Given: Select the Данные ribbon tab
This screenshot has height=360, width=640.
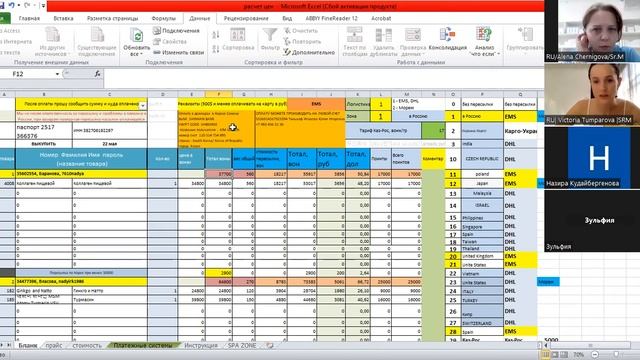Looking at the screenshot, I should coord(200,18).
